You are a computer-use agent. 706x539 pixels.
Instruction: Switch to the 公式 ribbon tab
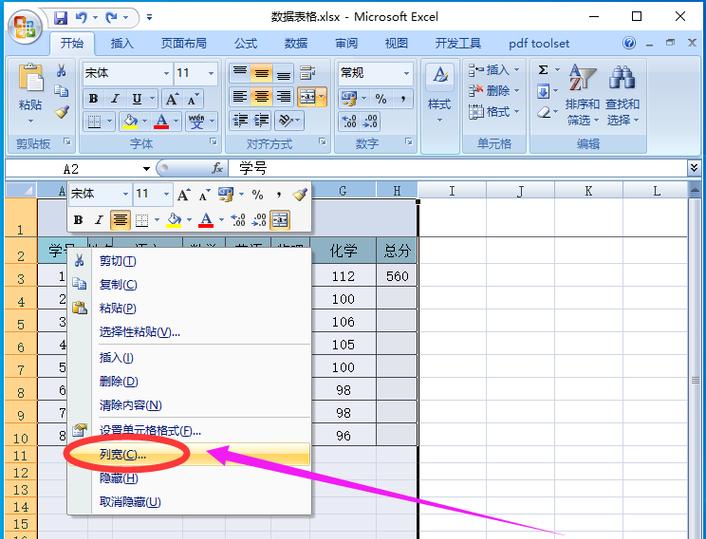point(245,43)
